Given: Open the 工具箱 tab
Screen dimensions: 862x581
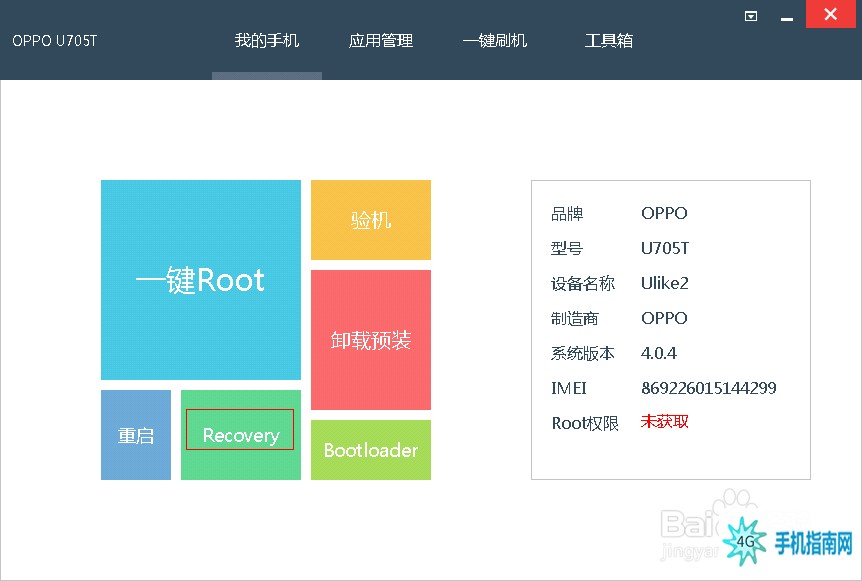Looking at the screenshot, I should coord(608,41).
